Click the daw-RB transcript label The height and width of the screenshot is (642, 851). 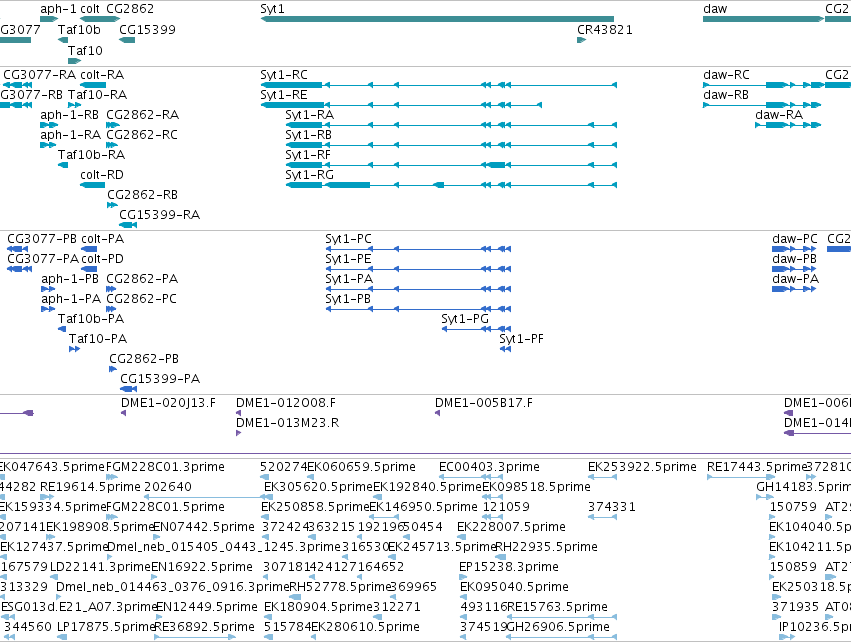[x=726, y=94]
